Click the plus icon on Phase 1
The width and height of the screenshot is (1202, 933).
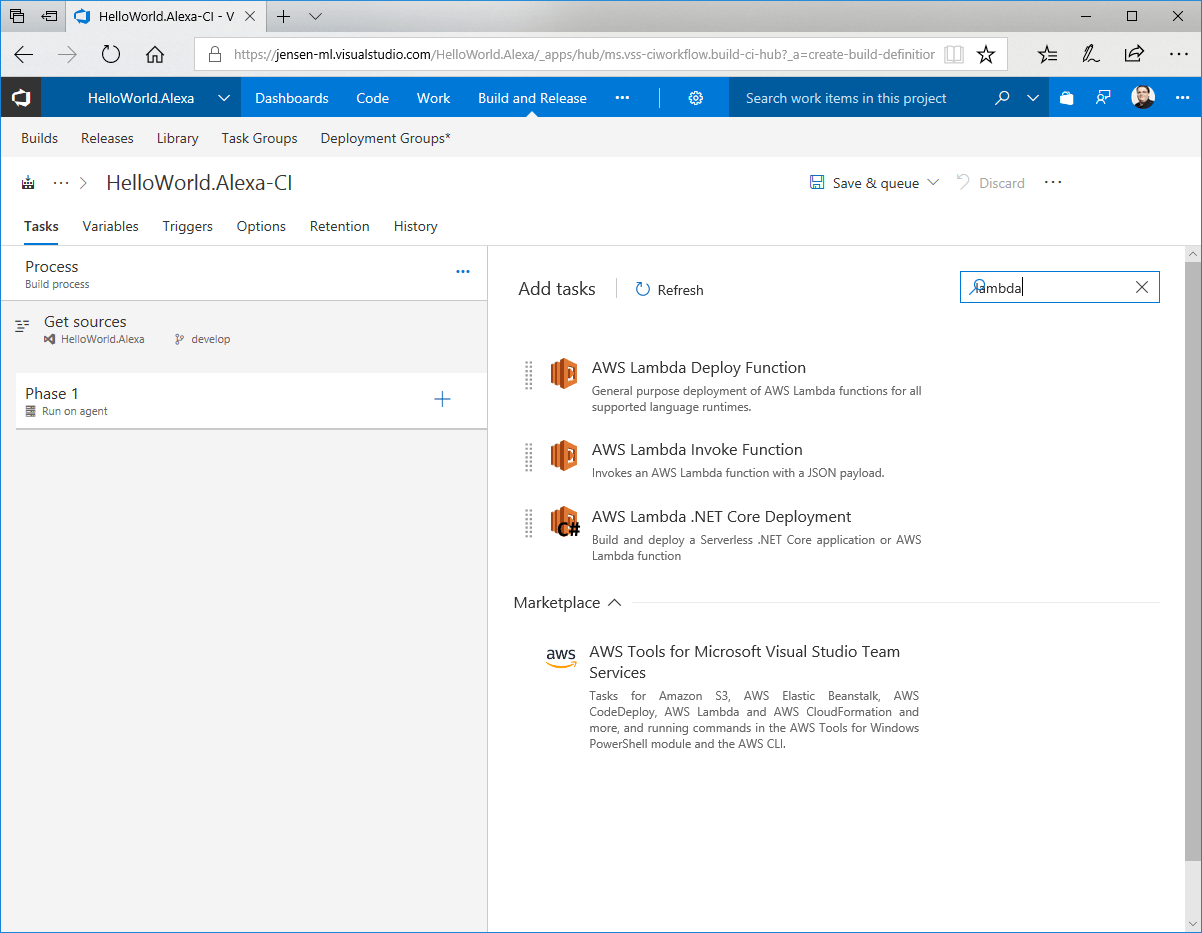coord(442,400)
